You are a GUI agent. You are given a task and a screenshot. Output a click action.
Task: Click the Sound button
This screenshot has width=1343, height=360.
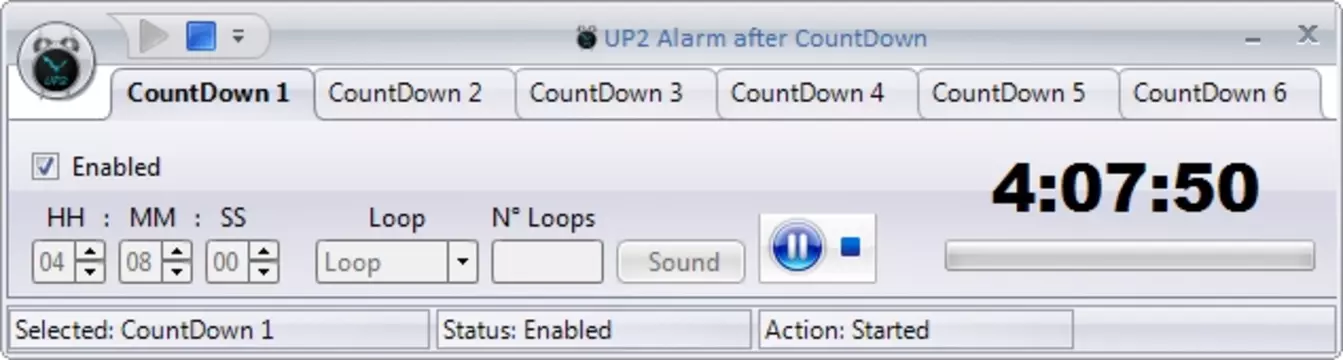pyautogui.click(x=682, y=262)
